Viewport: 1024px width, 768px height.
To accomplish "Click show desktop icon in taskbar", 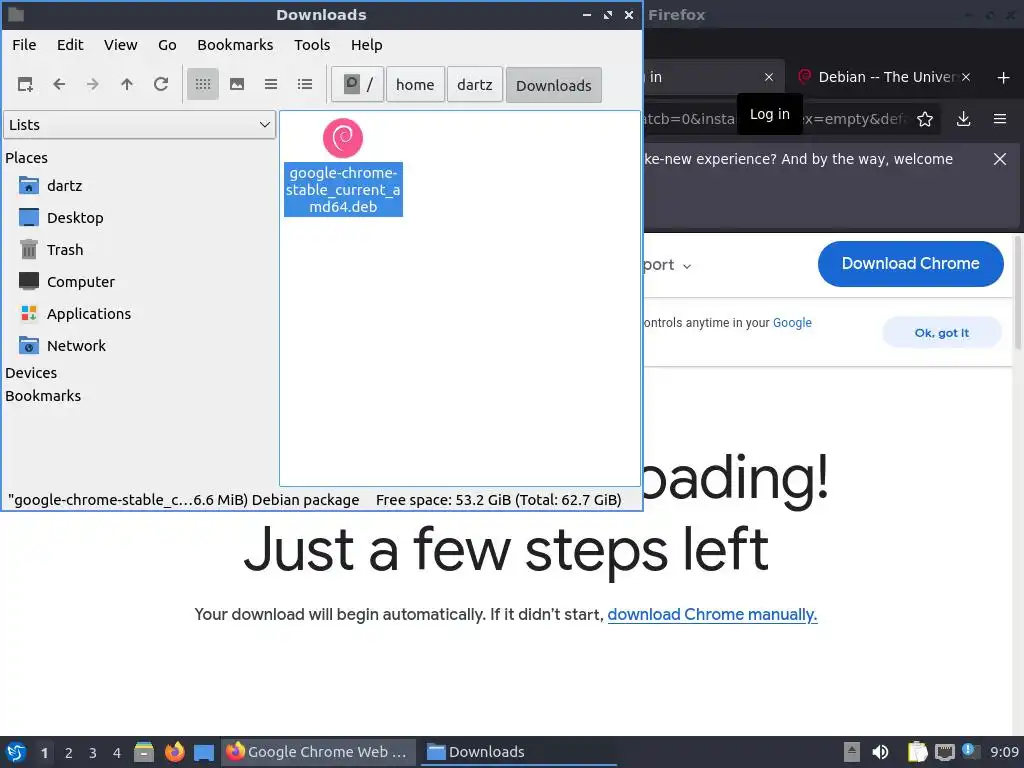I will pyautogui.click(x=204, y=752).
